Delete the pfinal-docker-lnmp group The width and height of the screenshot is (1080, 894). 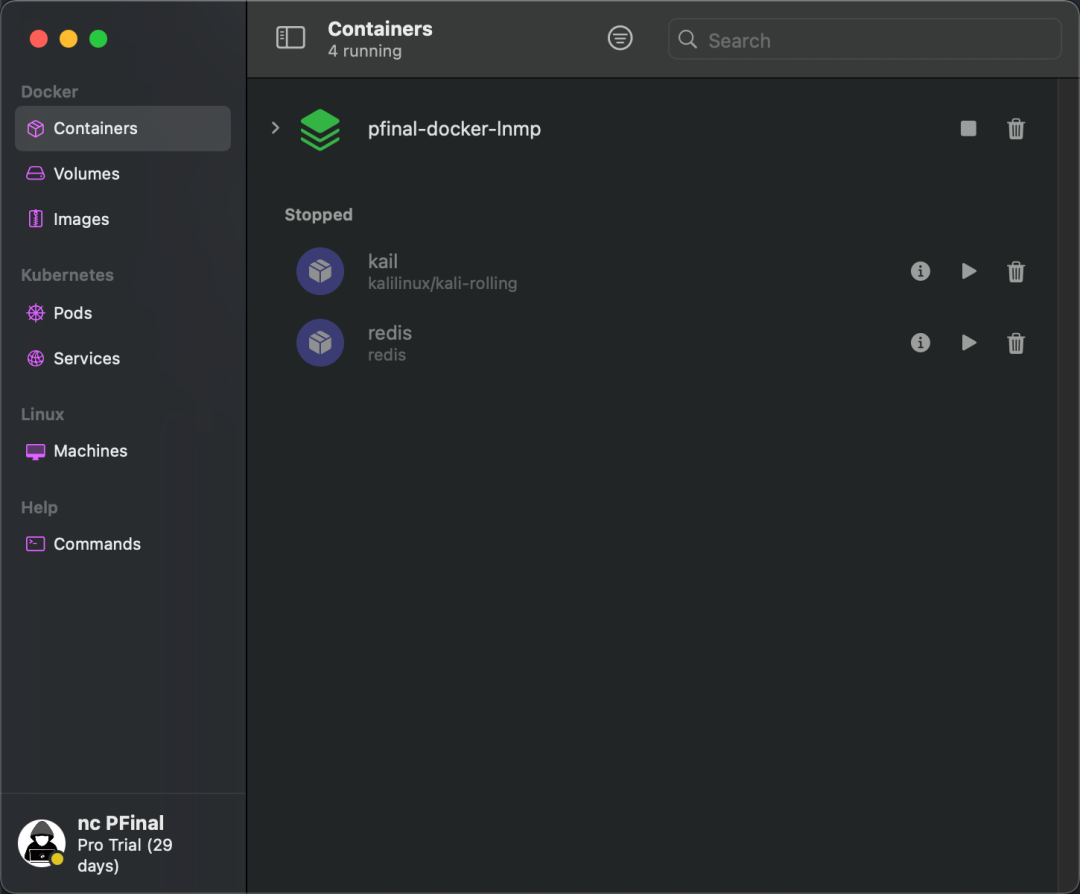point(1016,129)
